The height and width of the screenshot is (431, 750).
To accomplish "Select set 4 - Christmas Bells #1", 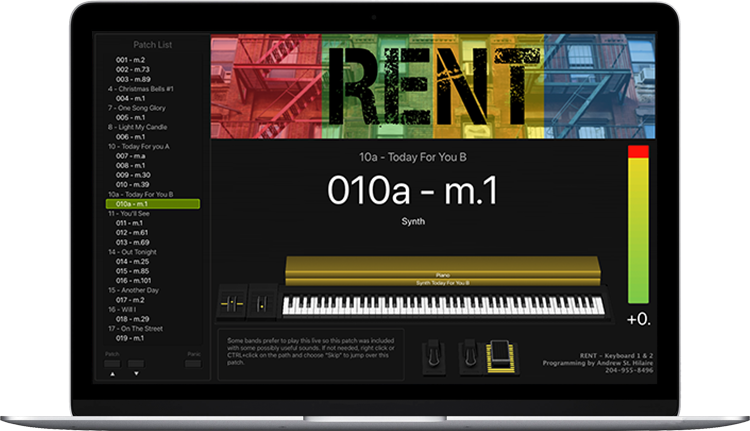I will (141, 88).
